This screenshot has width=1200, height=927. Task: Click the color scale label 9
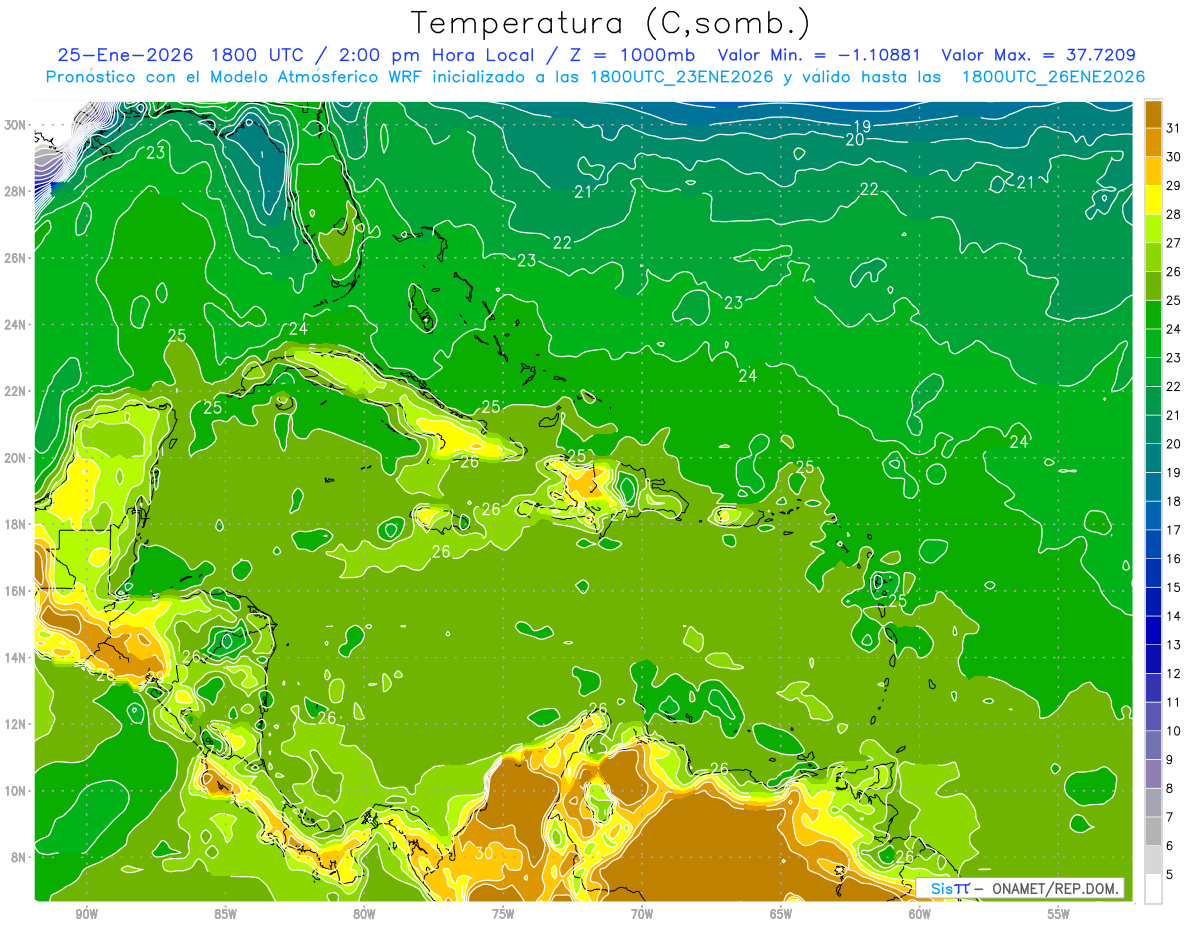click(x=1171, y=759)
